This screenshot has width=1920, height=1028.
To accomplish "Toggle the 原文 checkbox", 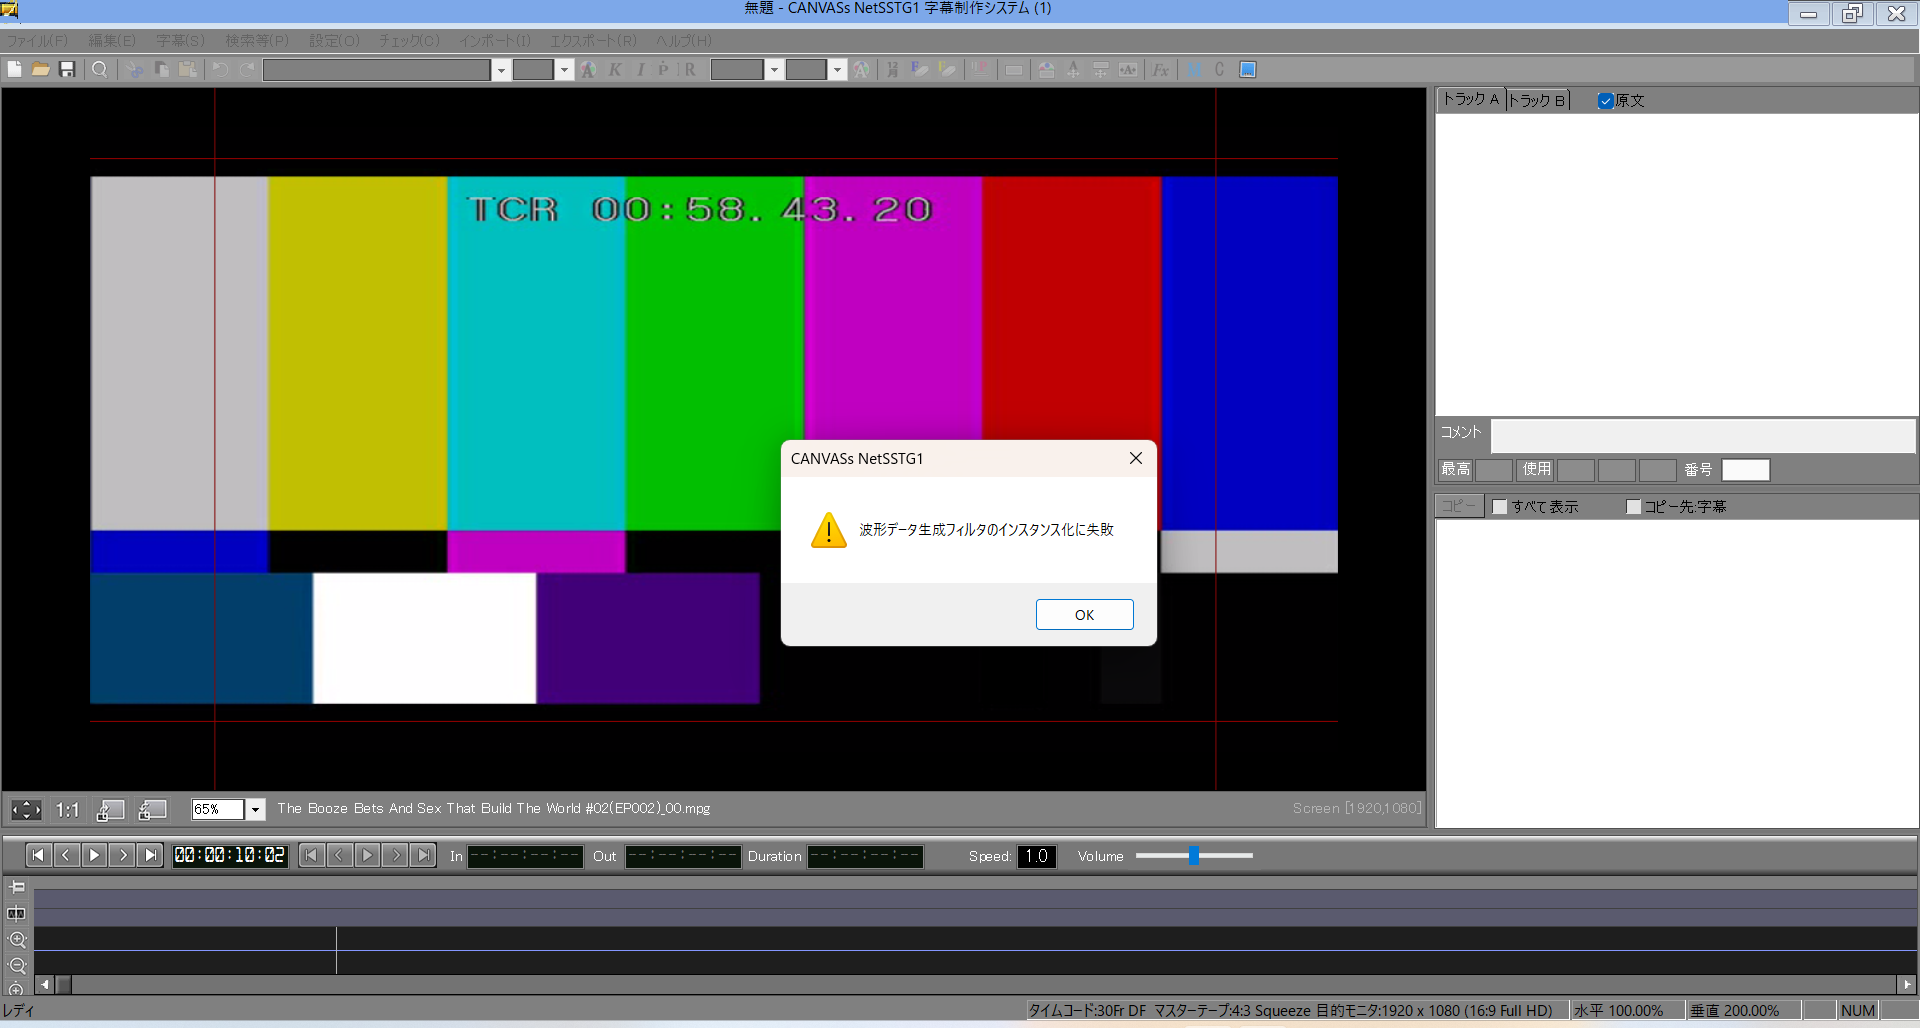I will 1605,101.
